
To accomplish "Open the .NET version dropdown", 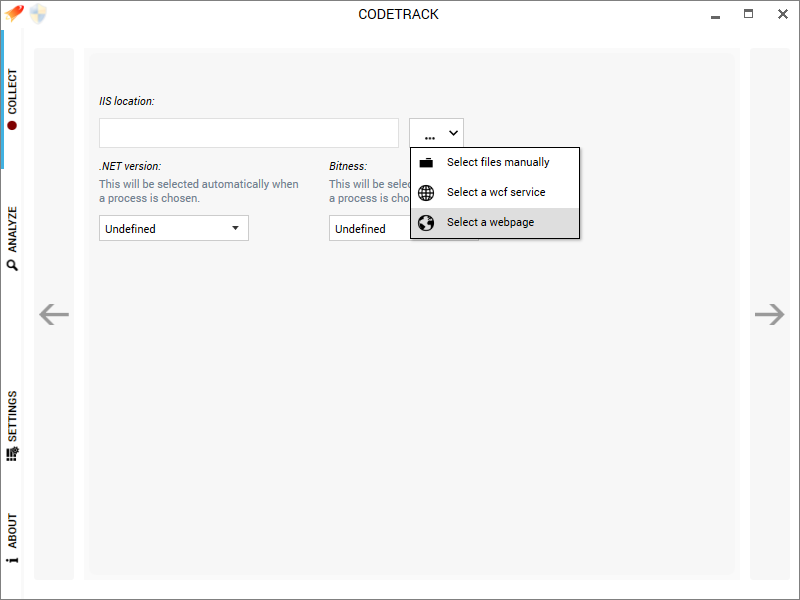I will [x=173, y=228].
